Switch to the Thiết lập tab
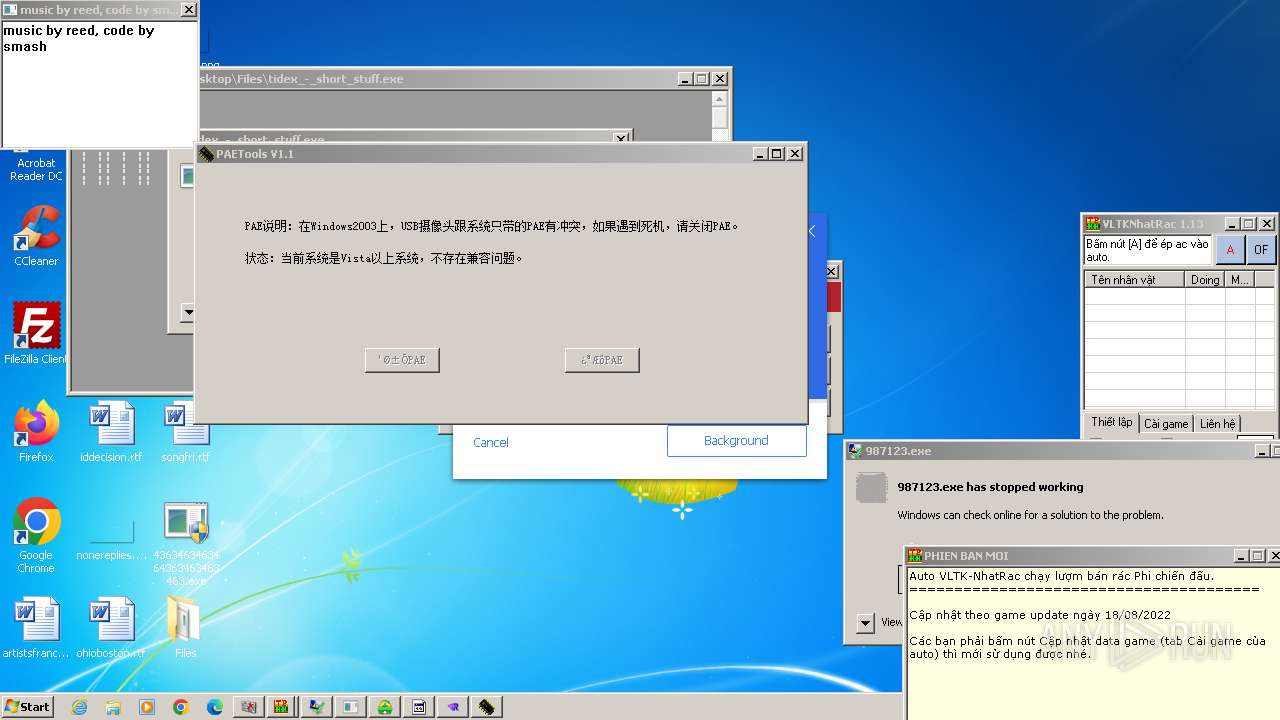Screen dimensions: 1280x720 [x=1112, y=423]
